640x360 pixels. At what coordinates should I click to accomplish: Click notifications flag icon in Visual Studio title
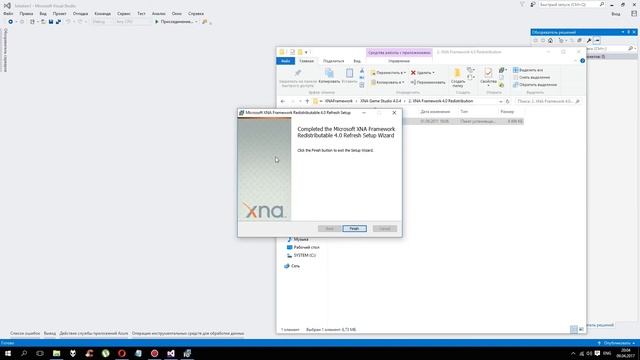(522, 4)
